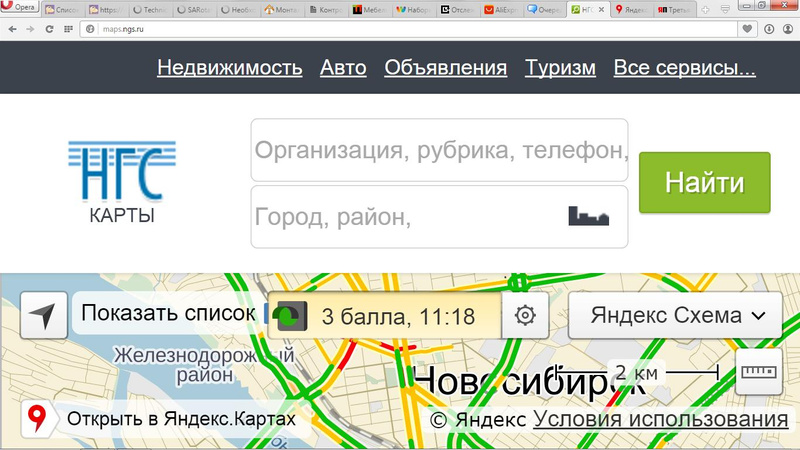Open the Недвижимость section
This screenshot has height=450, width=800.
click(229, 68)
